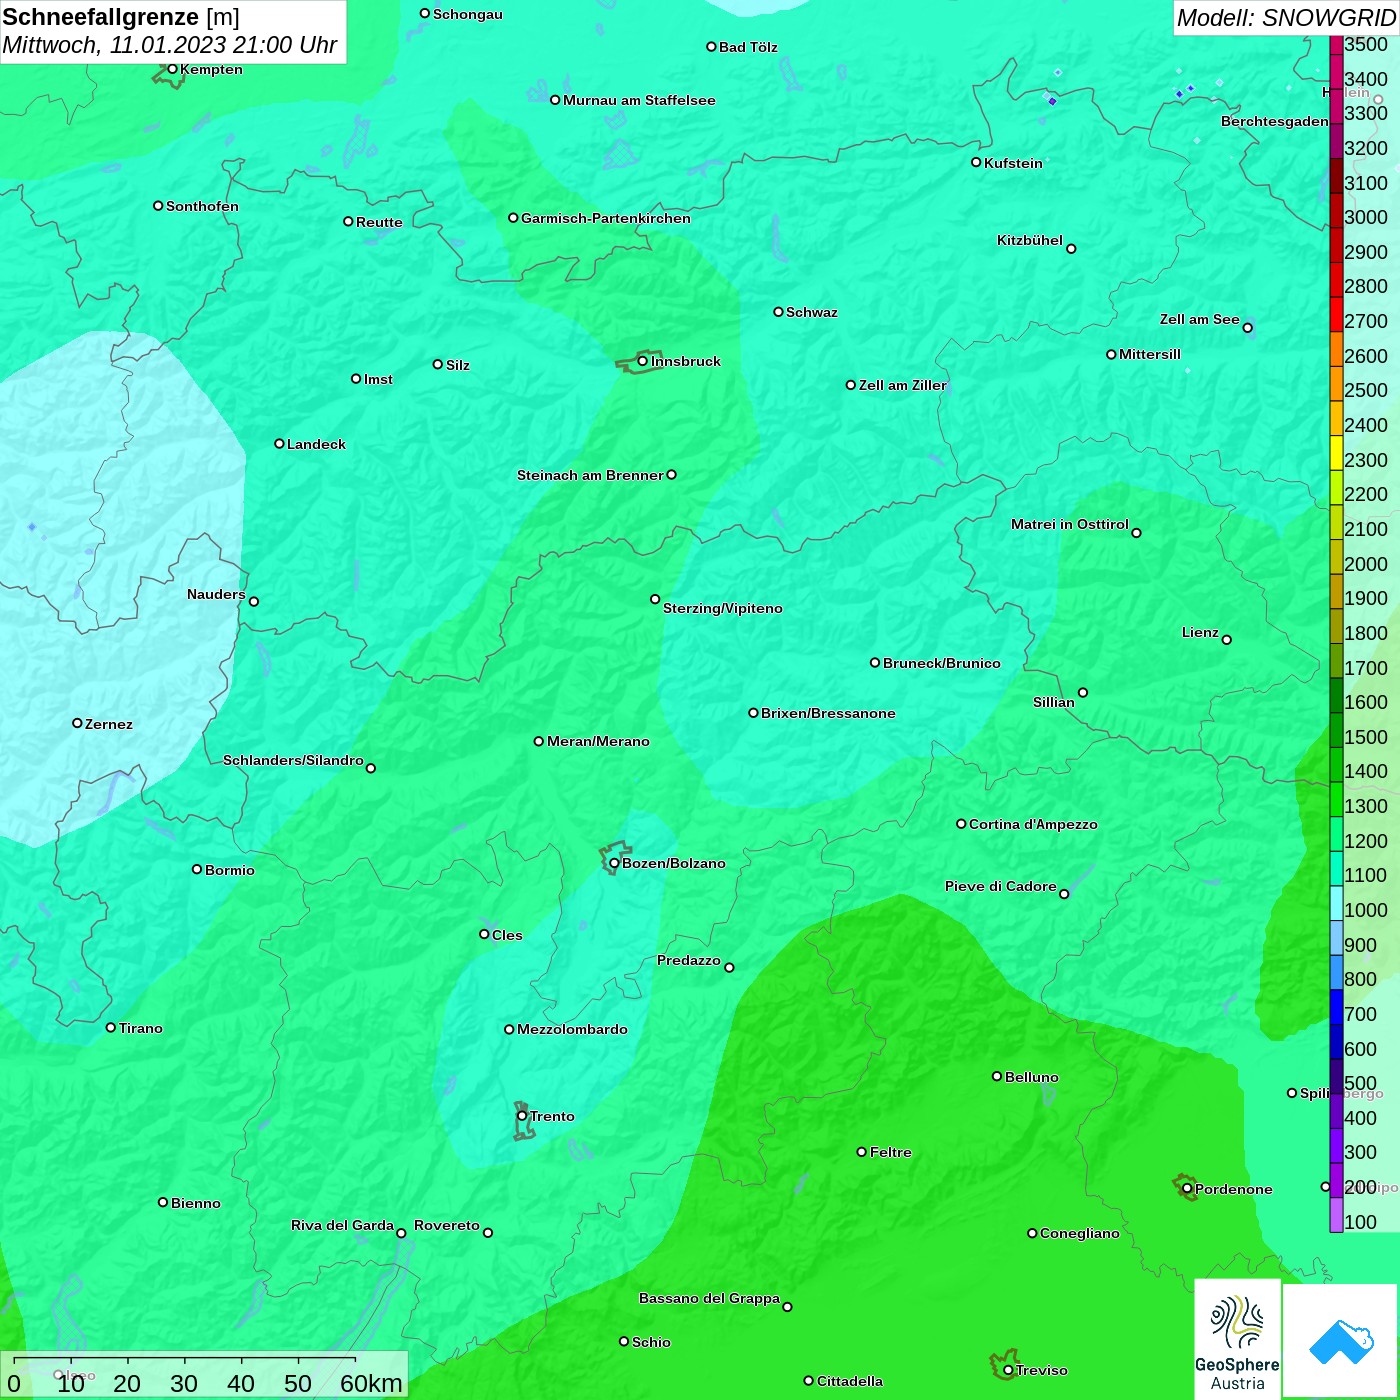The height and width of the screenshot is (1400, 1400).
Task: Click the Garmisch-Partenkirchen label
Action: (606, 218)
